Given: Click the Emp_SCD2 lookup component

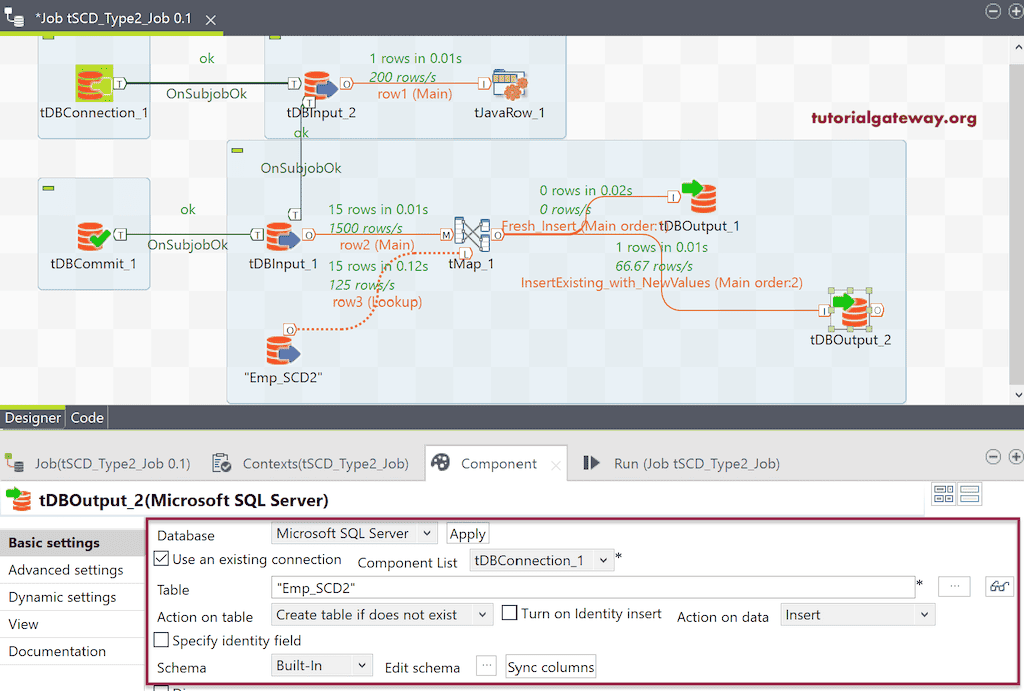Looking at the screenshot, I should pos(283,352).
